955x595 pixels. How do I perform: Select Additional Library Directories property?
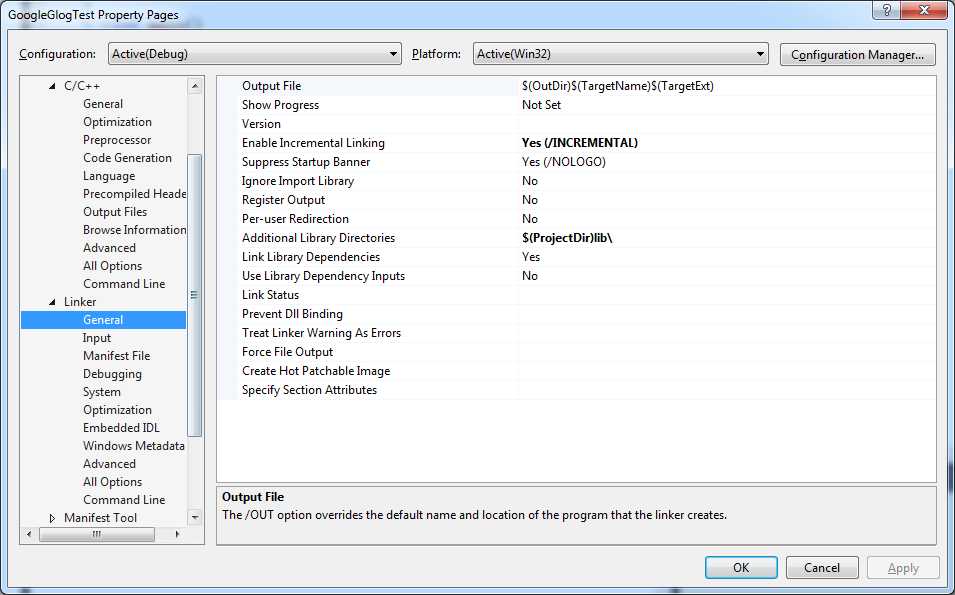tap(318, 238)
